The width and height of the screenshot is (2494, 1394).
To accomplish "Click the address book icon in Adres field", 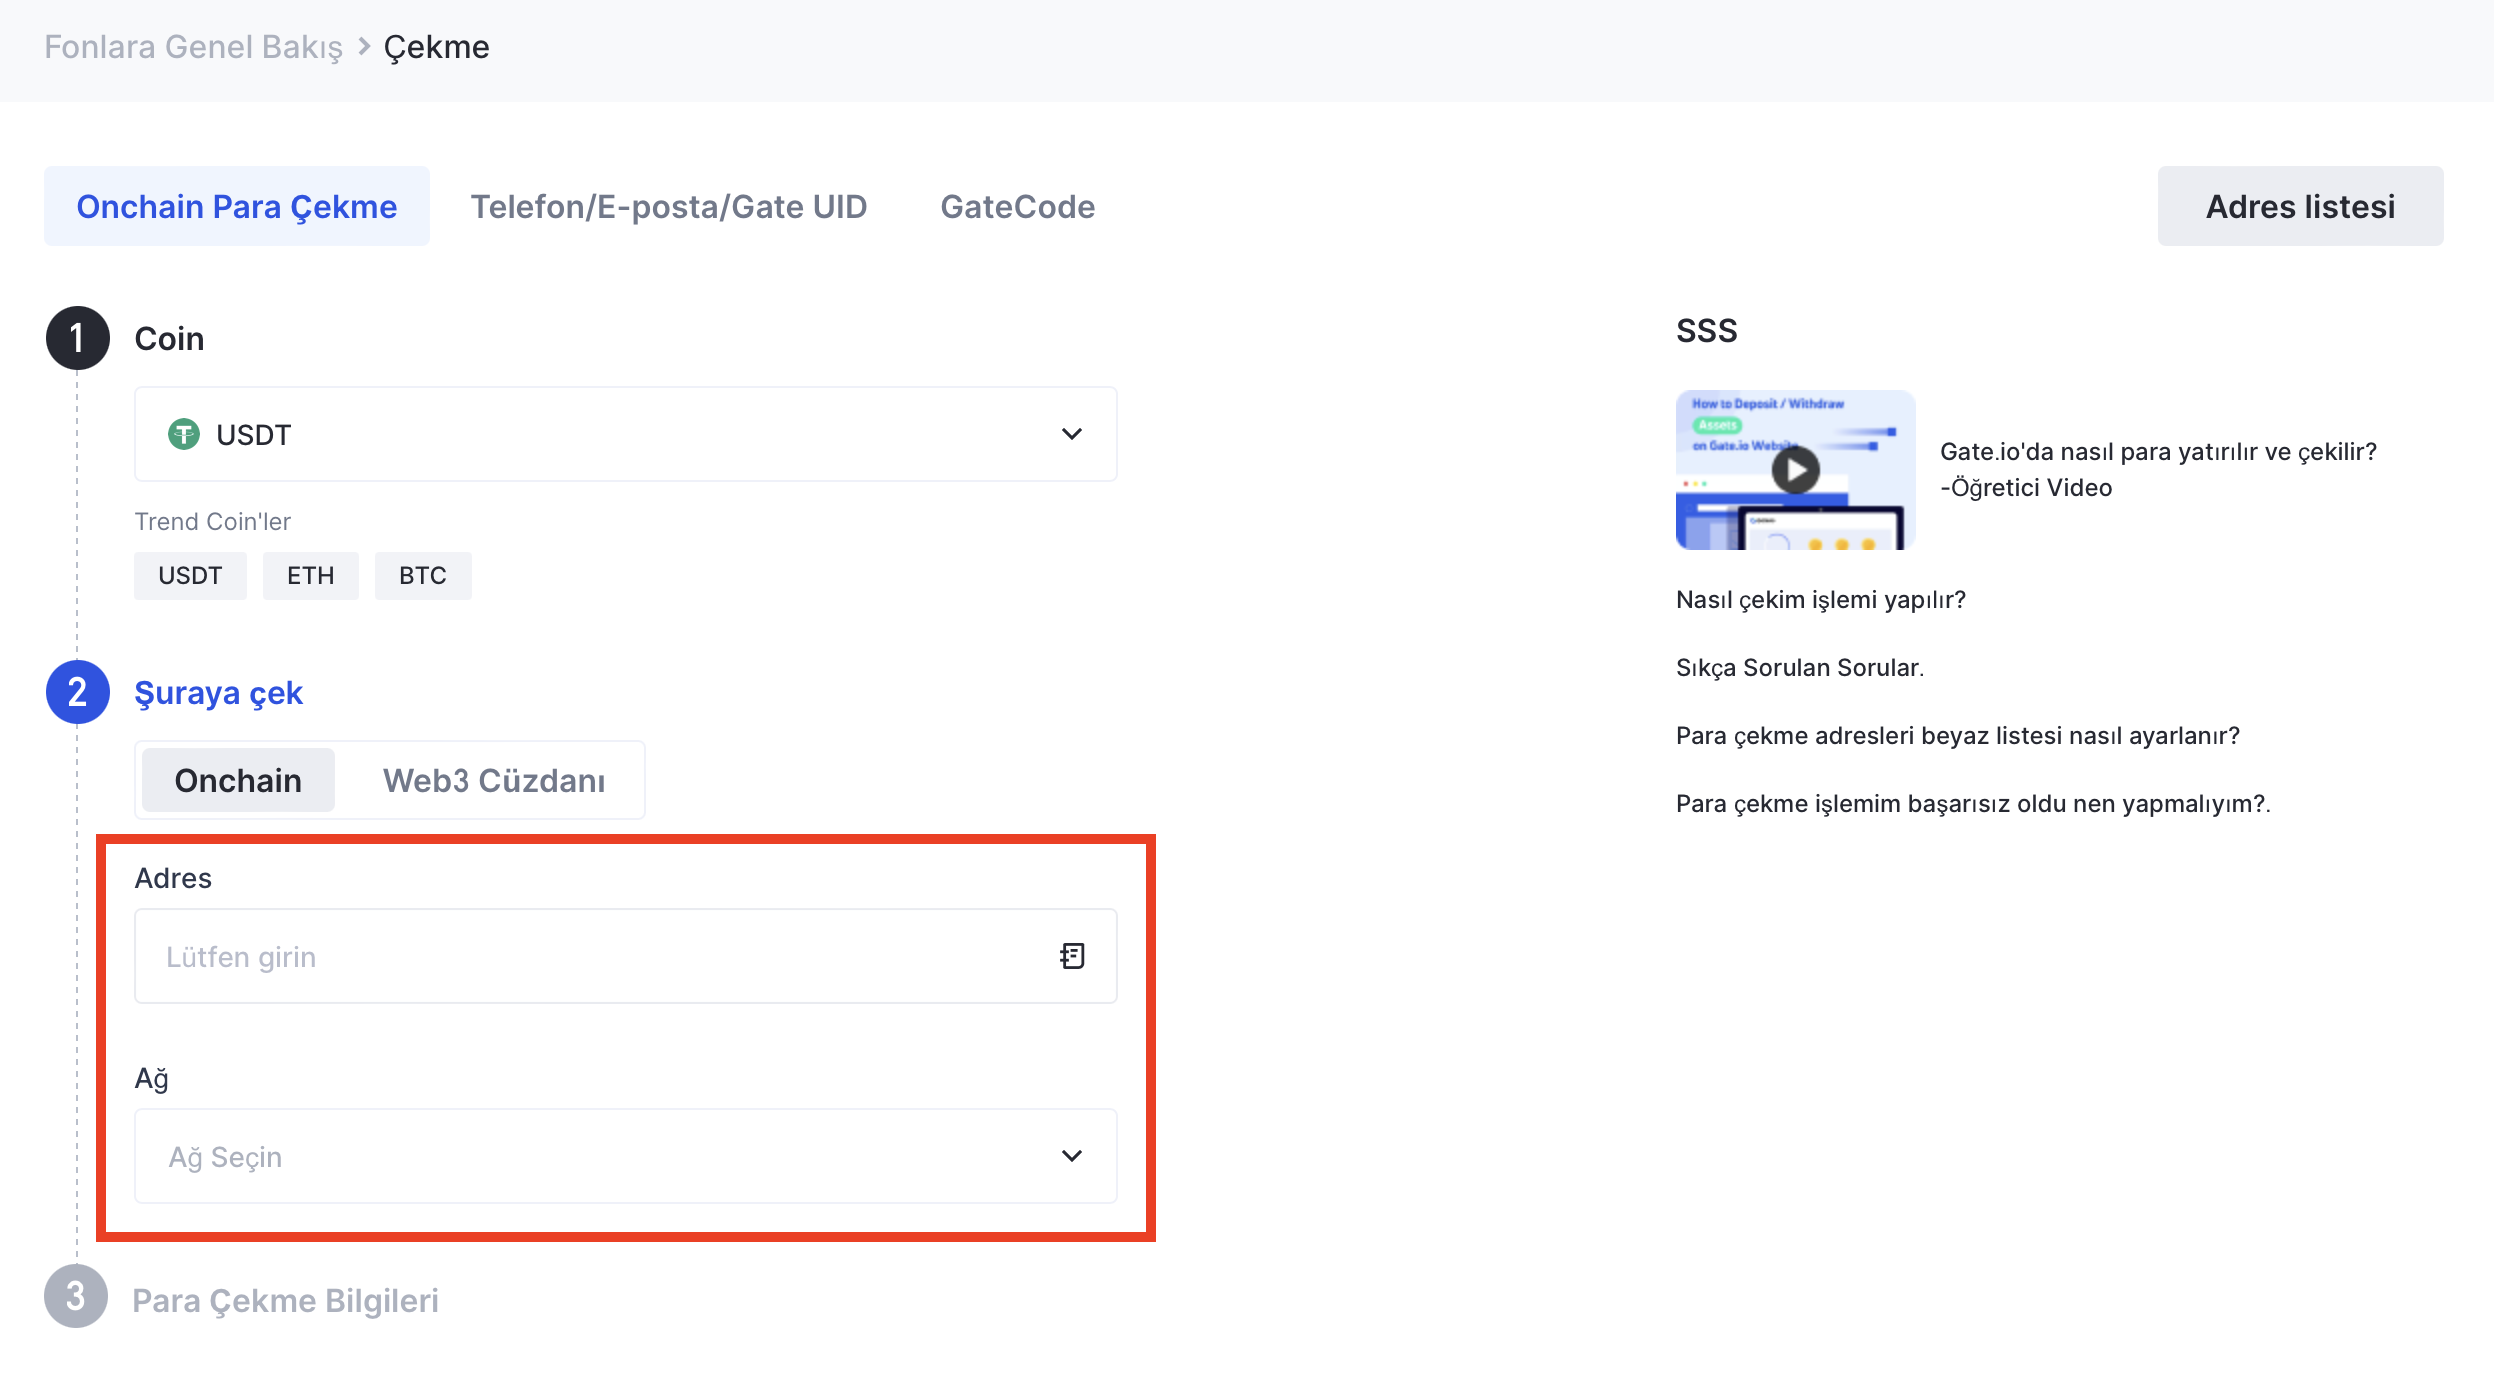I will coord(1072,956).
